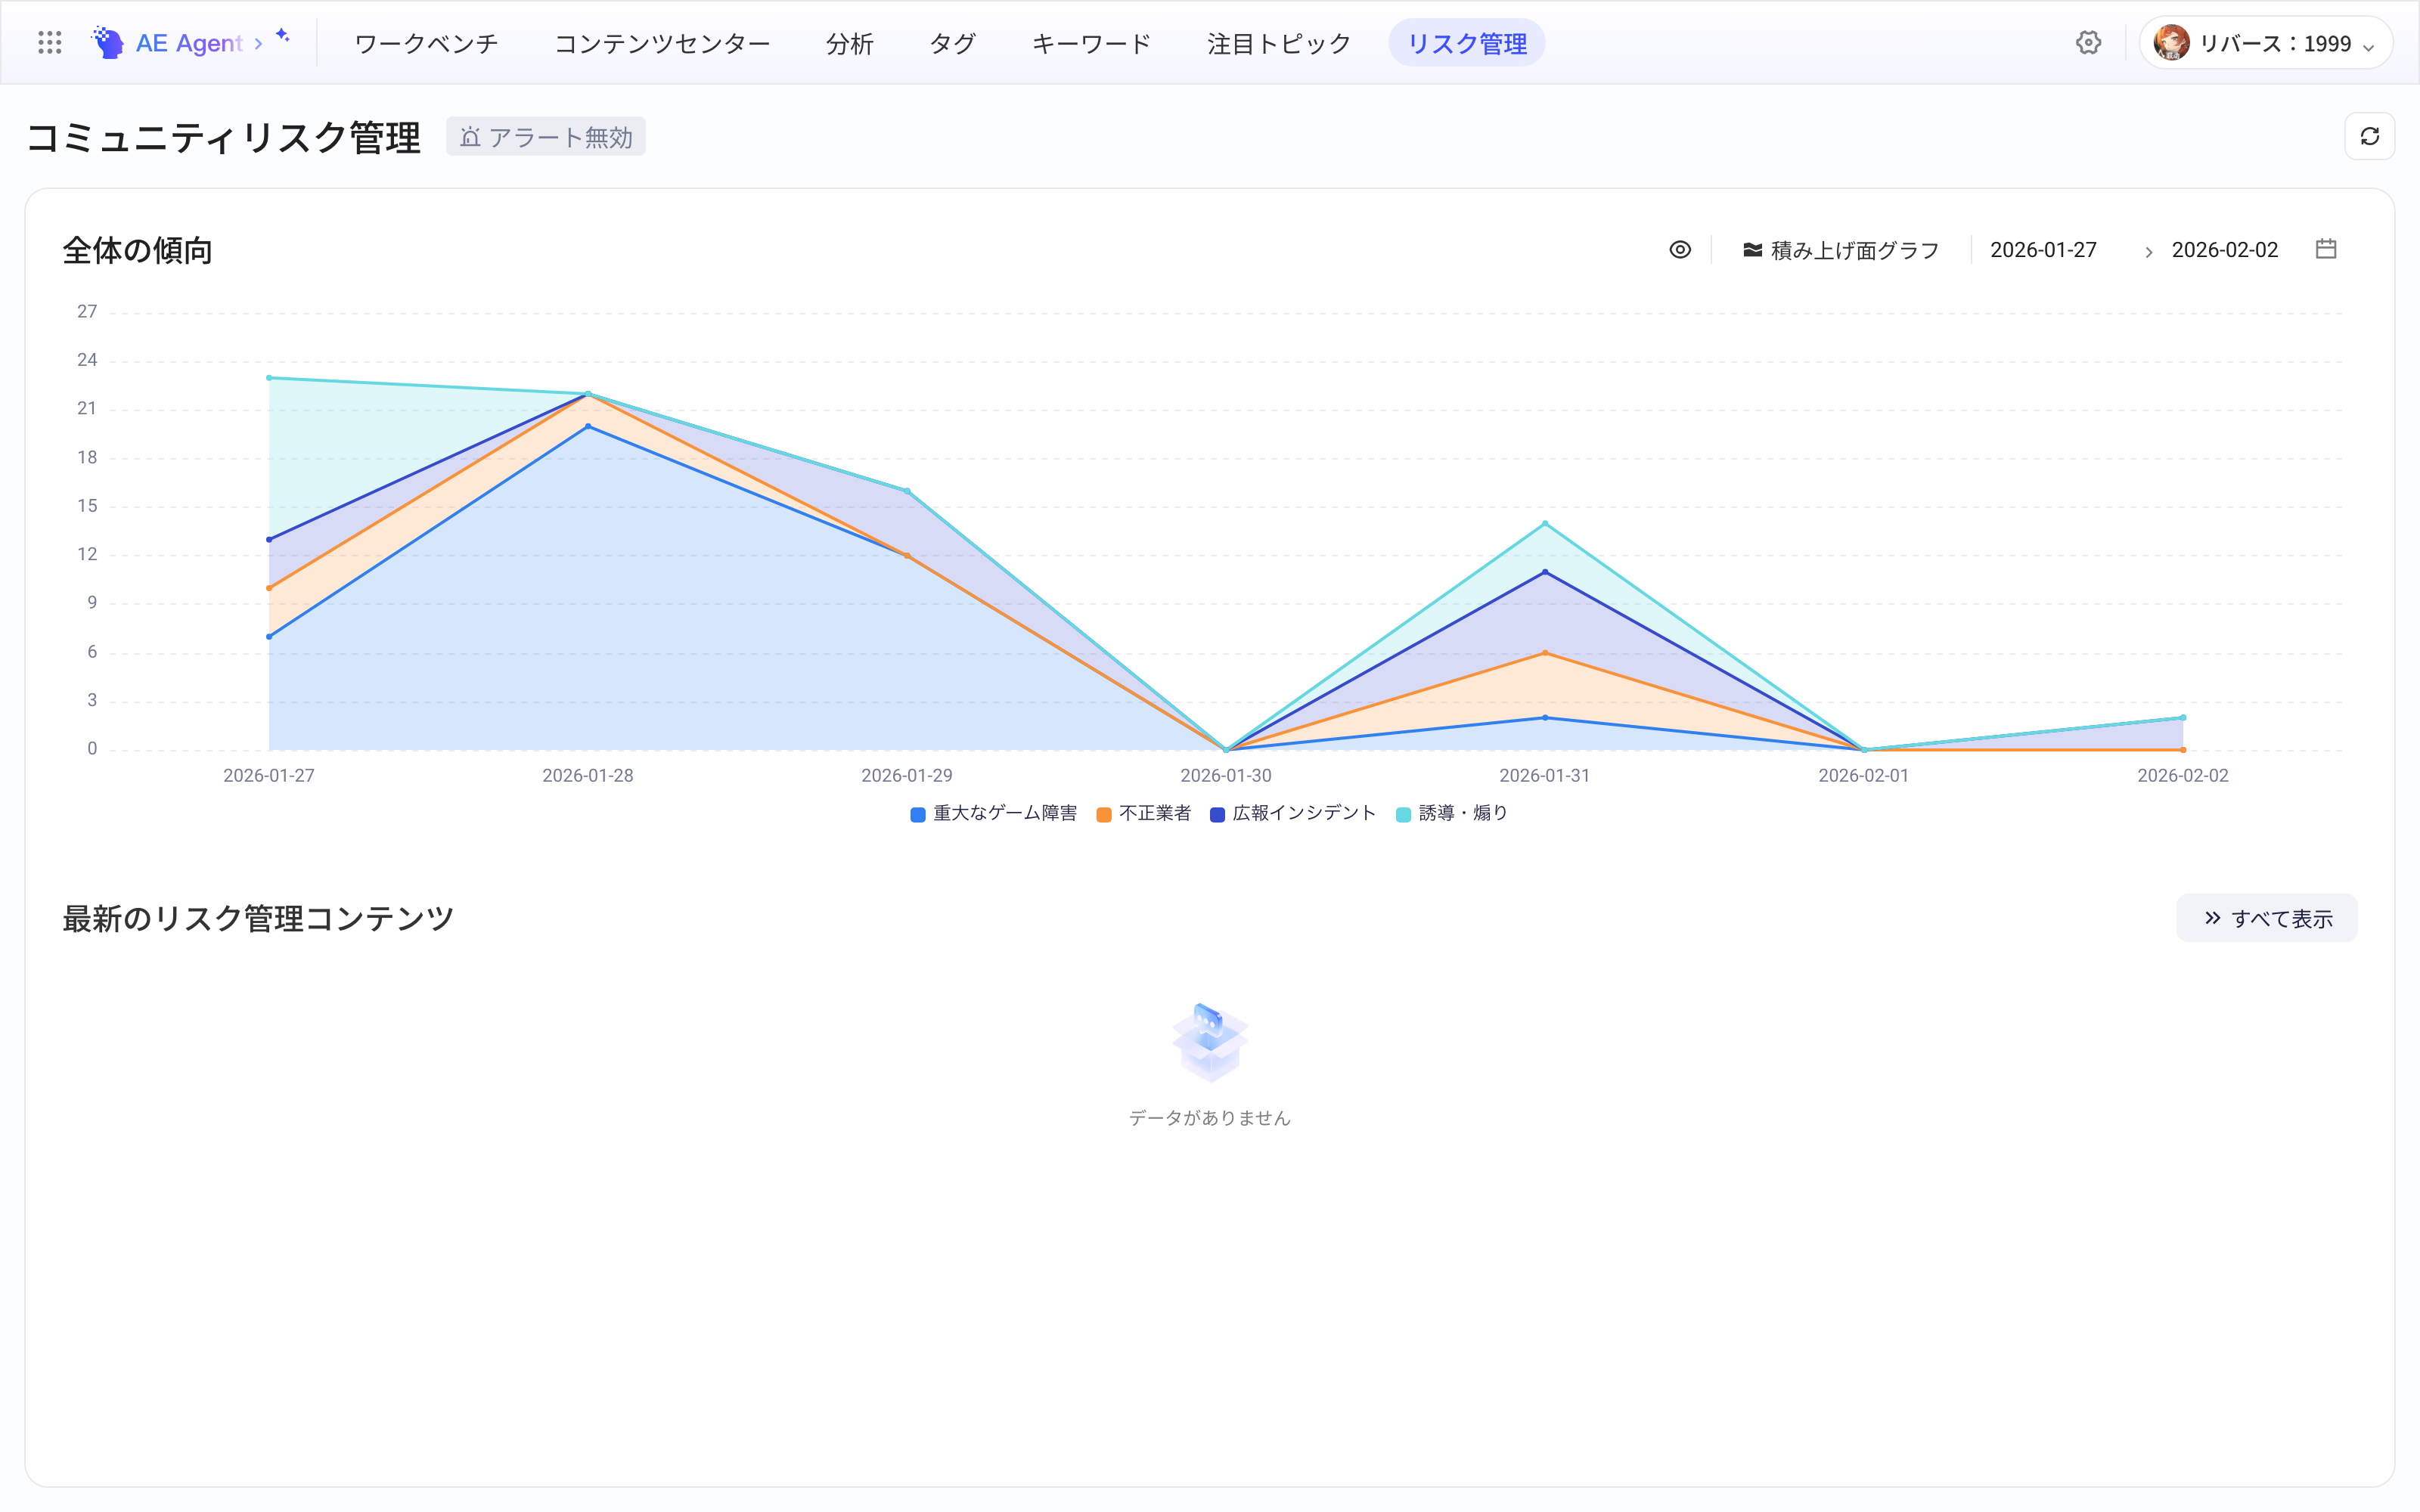
Task: Expand AE Agent breadcrumb chevron
Action: click(x=258, y=44)
